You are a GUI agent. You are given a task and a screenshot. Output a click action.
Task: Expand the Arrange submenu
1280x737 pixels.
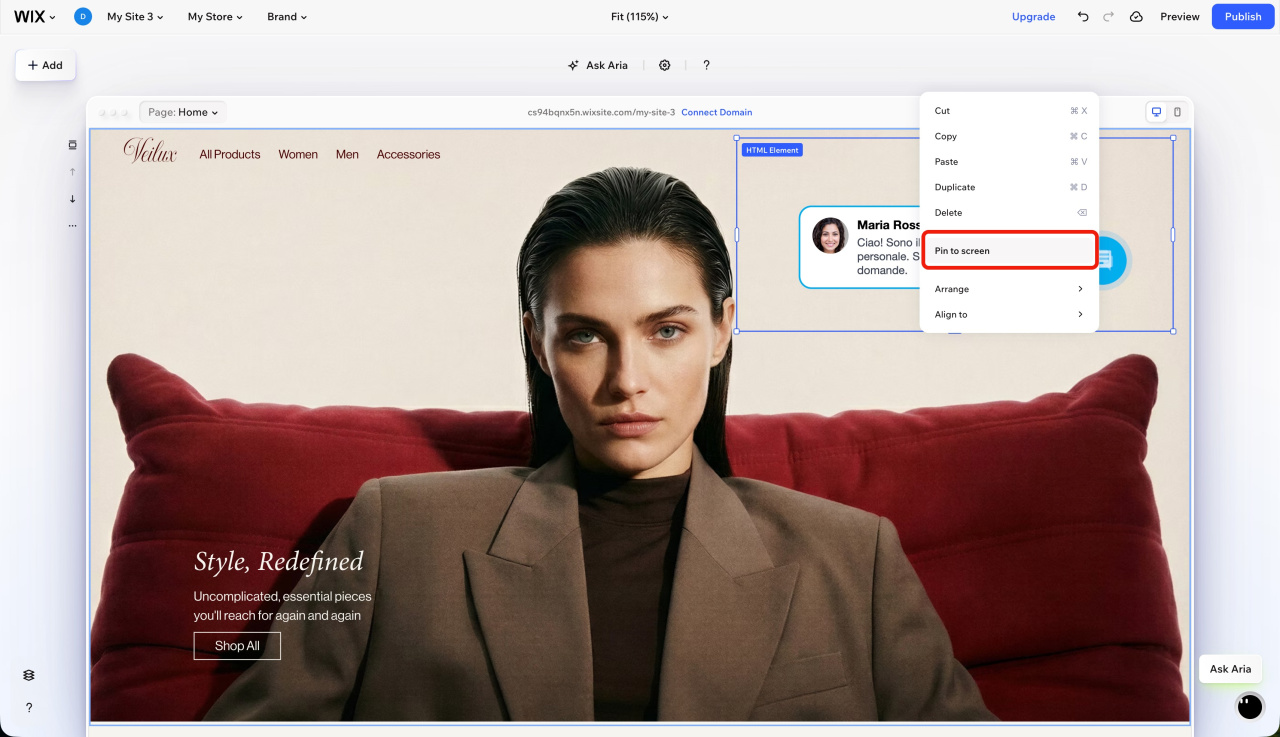coord(1008,289)
